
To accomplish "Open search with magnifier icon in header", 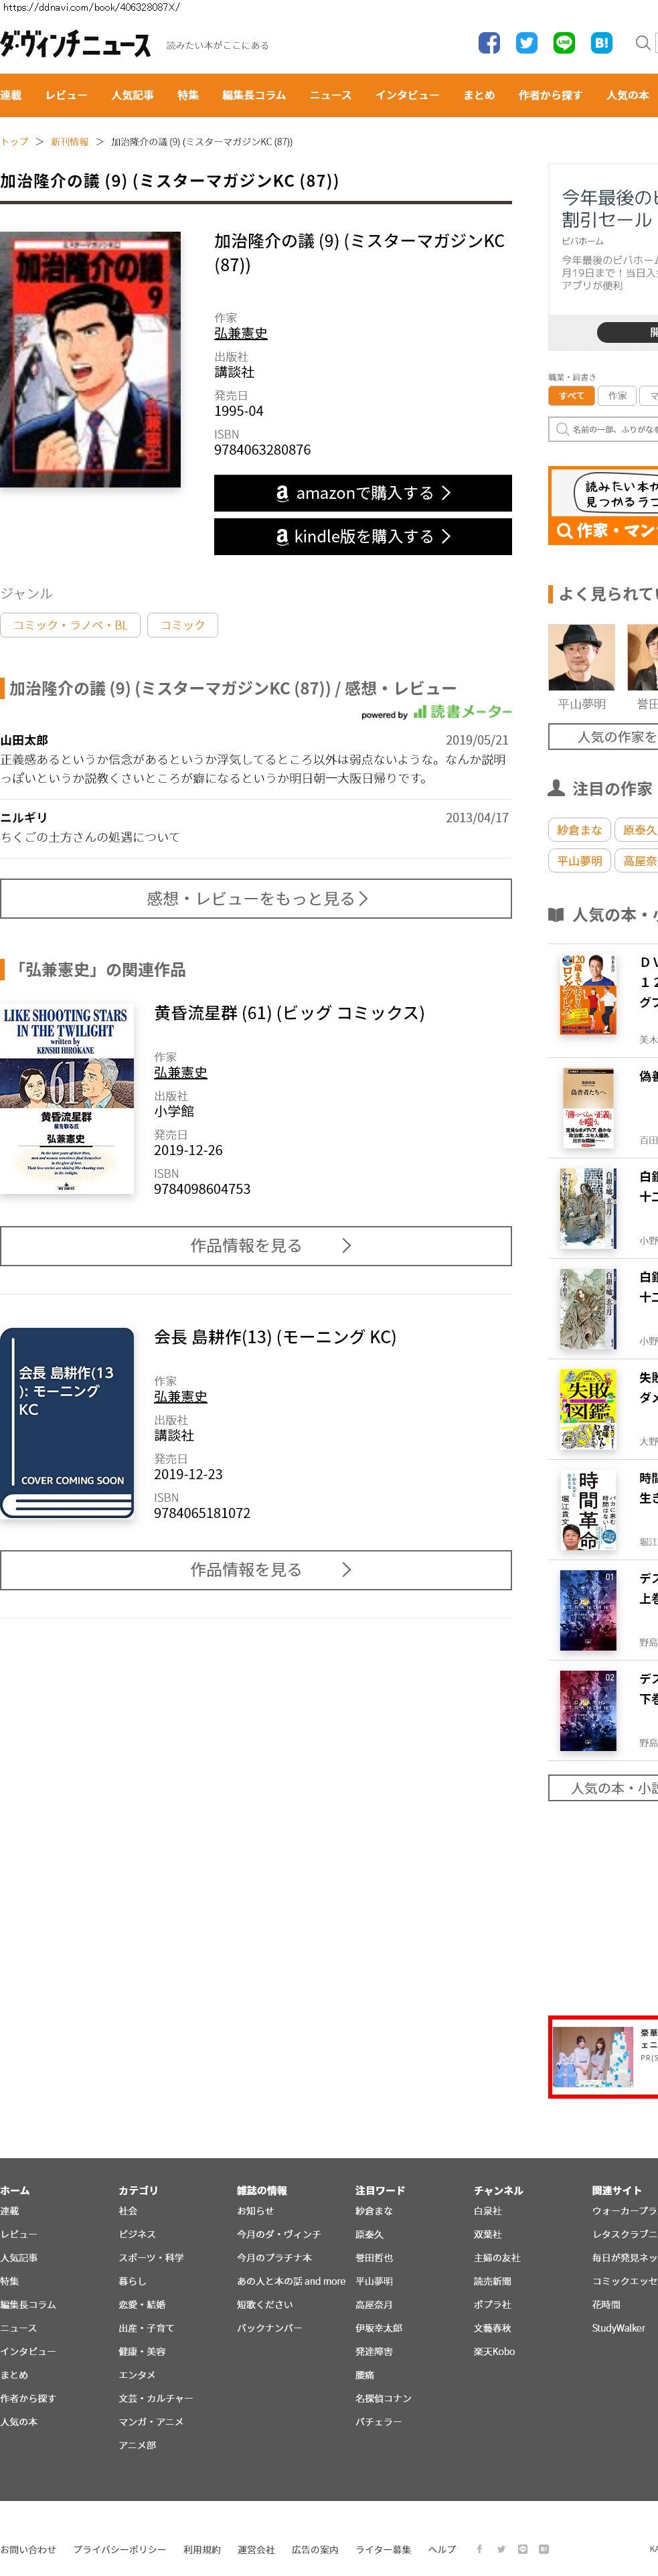I will [x=643, y=43].
